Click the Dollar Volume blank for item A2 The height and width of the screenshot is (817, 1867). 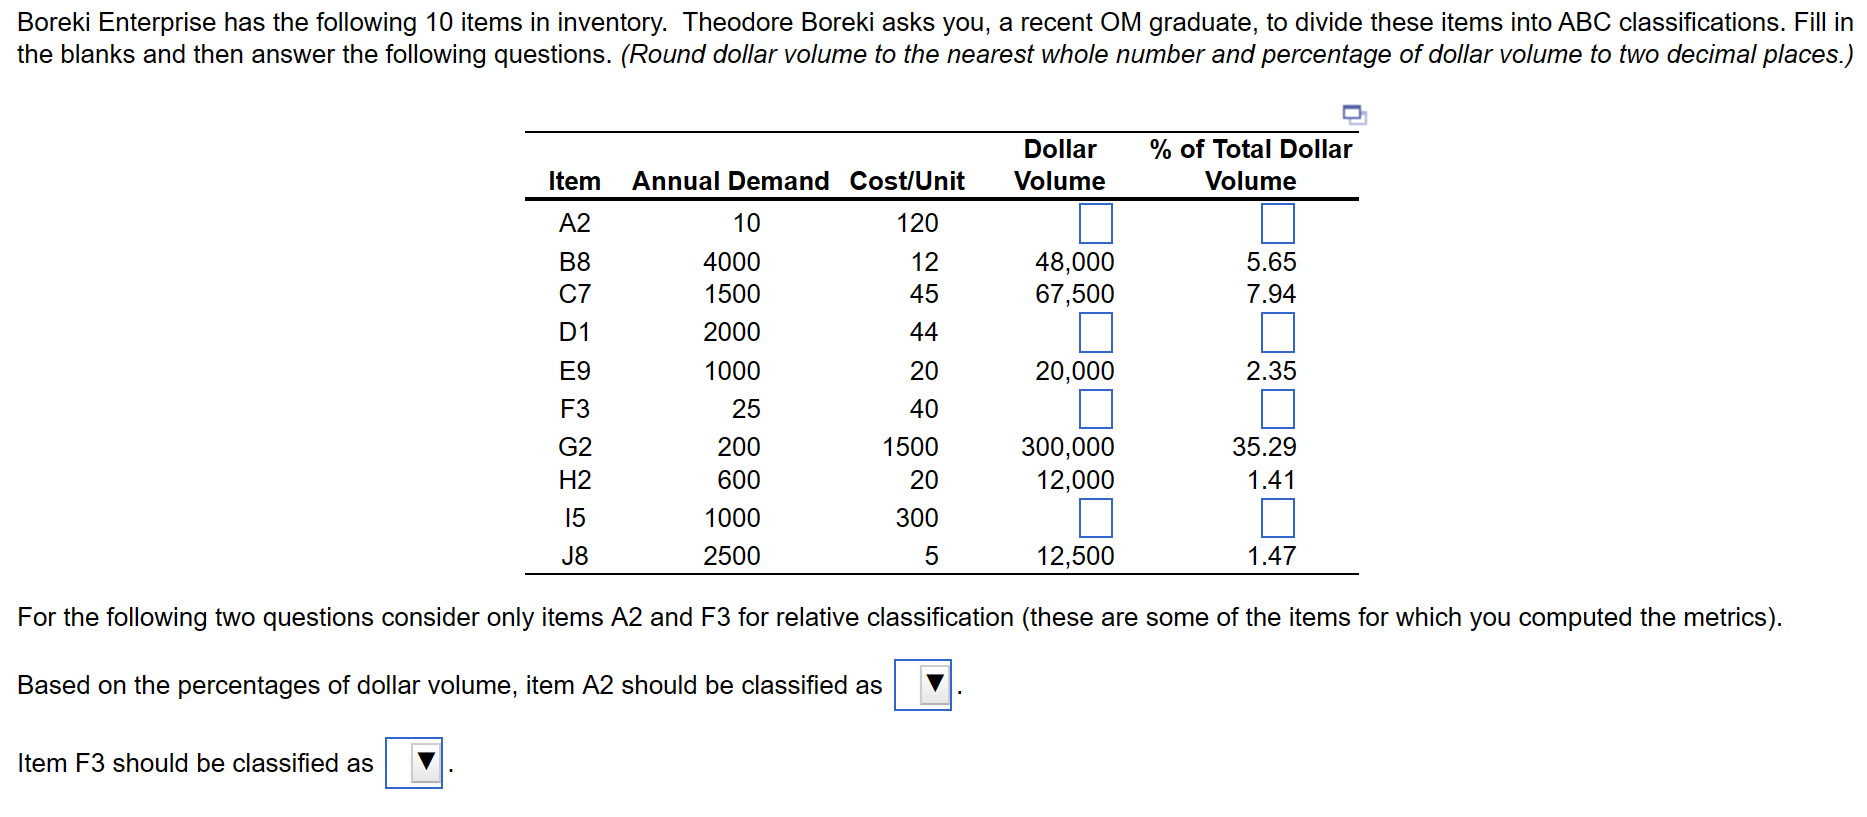coord(1096,223)
